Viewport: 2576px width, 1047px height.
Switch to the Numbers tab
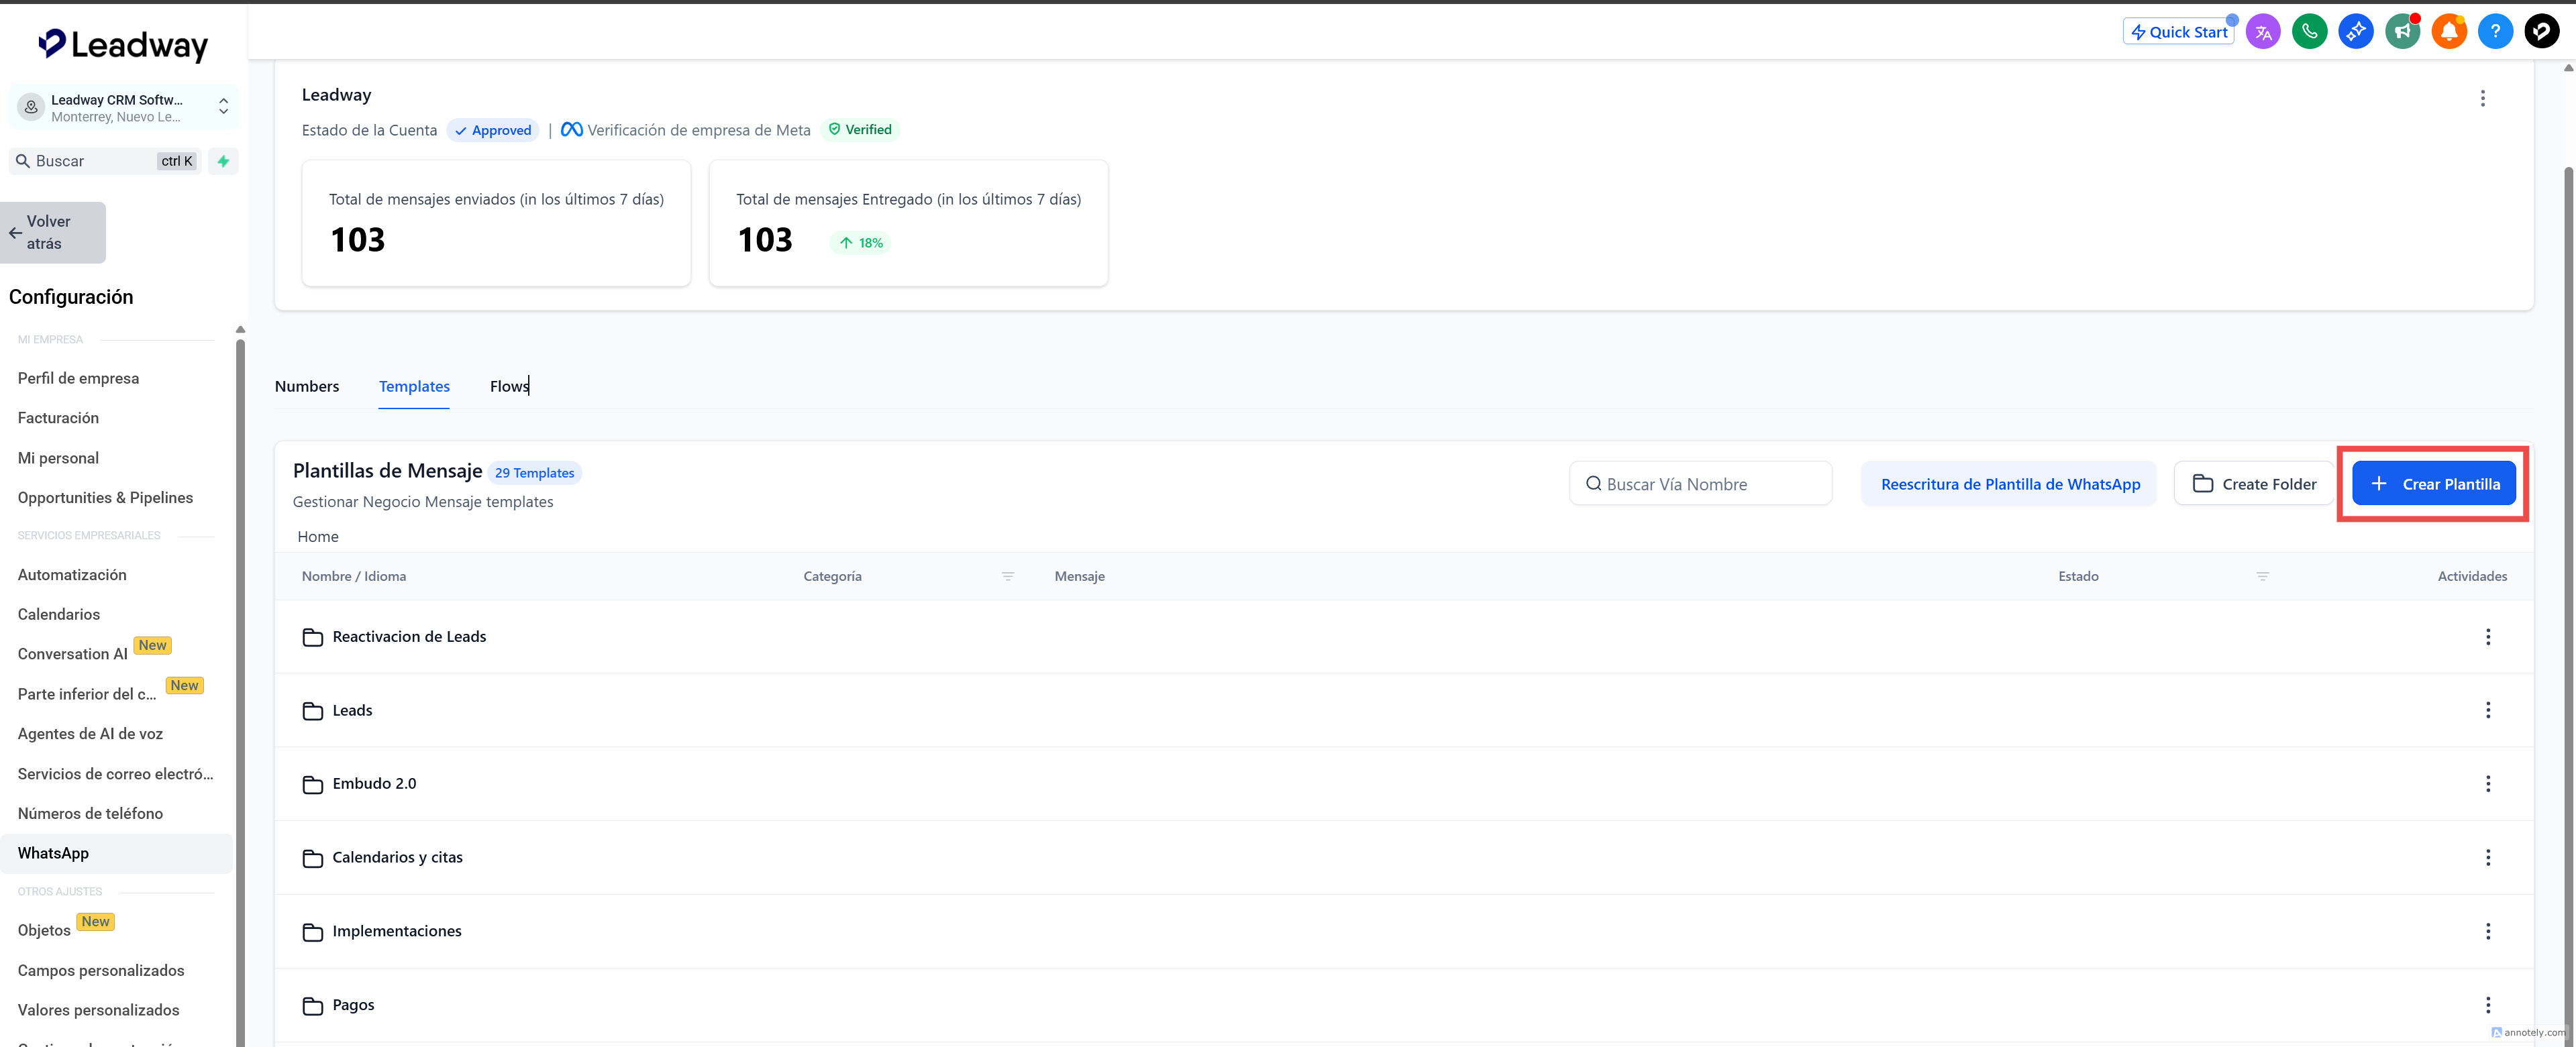coord(306,386)
